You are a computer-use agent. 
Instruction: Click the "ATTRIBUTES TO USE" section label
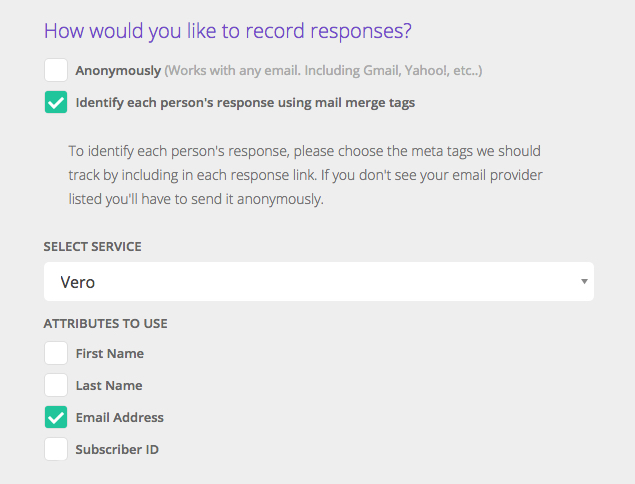pos(105,323)
